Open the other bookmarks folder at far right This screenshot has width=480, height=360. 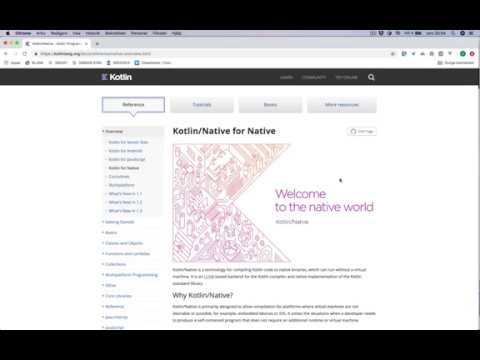455,63
